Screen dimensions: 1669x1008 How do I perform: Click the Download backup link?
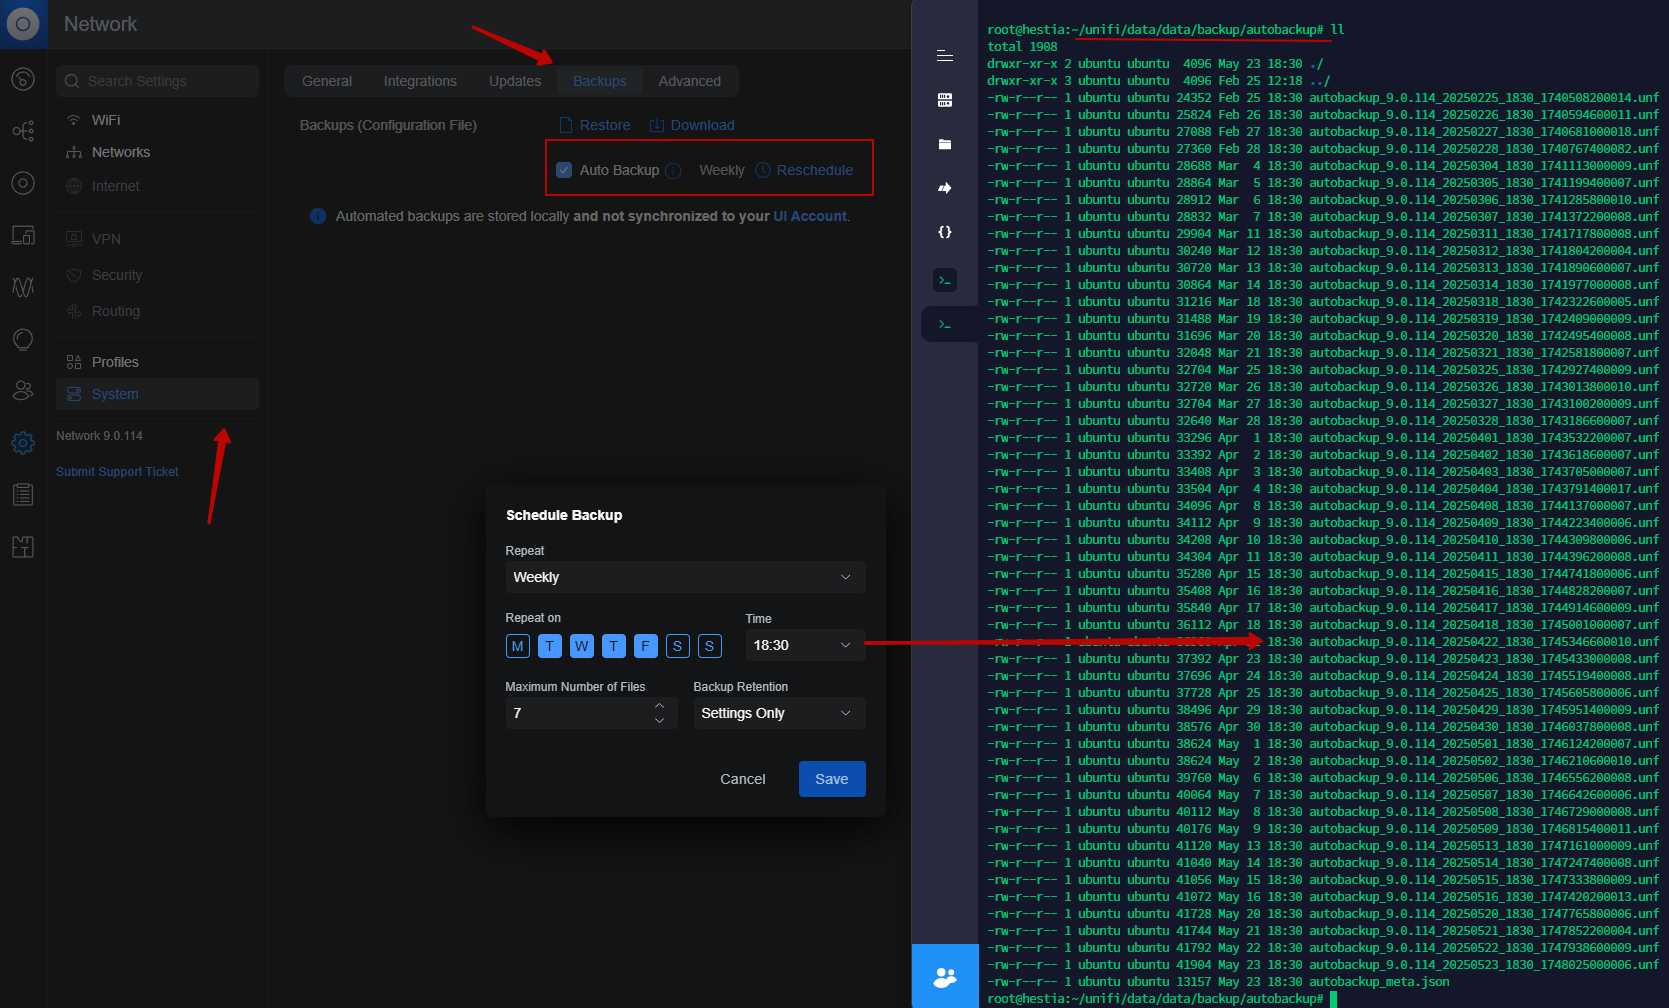pos(692,125)
